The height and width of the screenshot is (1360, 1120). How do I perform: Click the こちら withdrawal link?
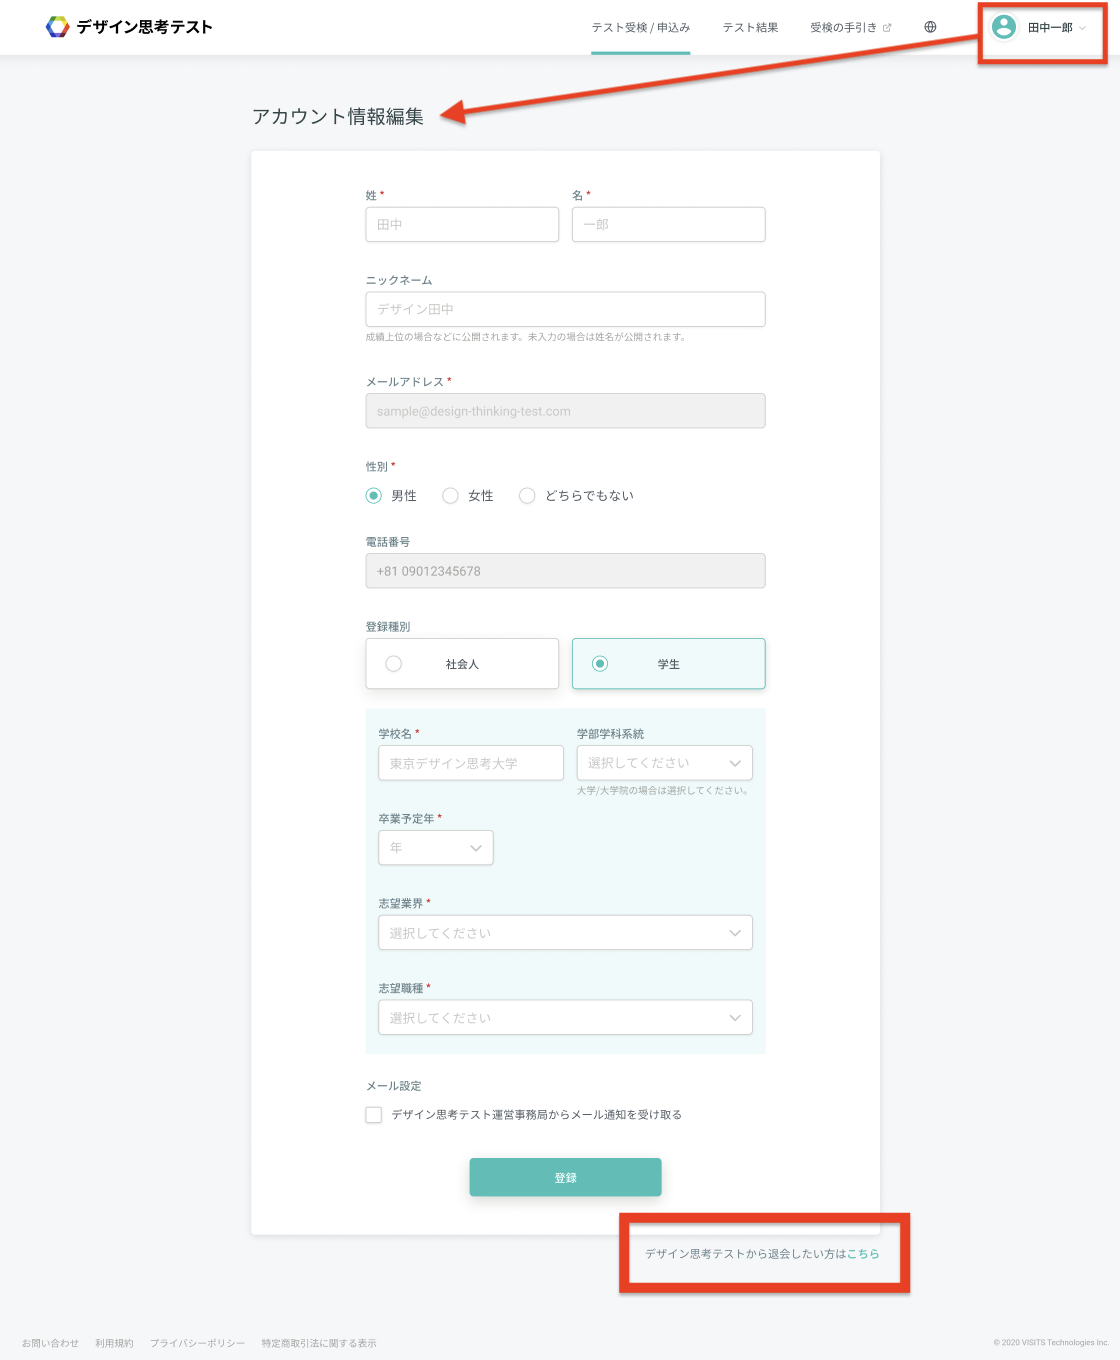pyautogui.click(x=863, y=1254)
